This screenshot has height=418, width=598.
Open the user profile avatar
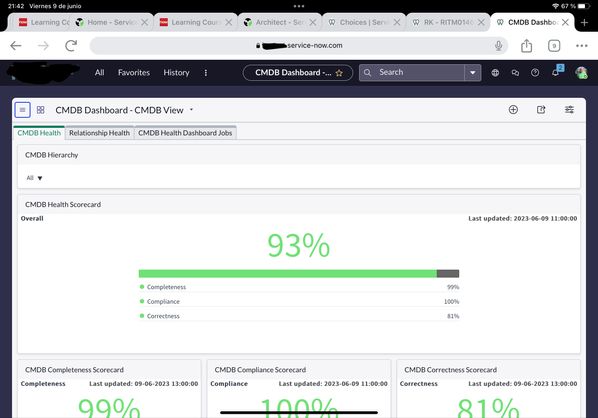click(582, 72)
